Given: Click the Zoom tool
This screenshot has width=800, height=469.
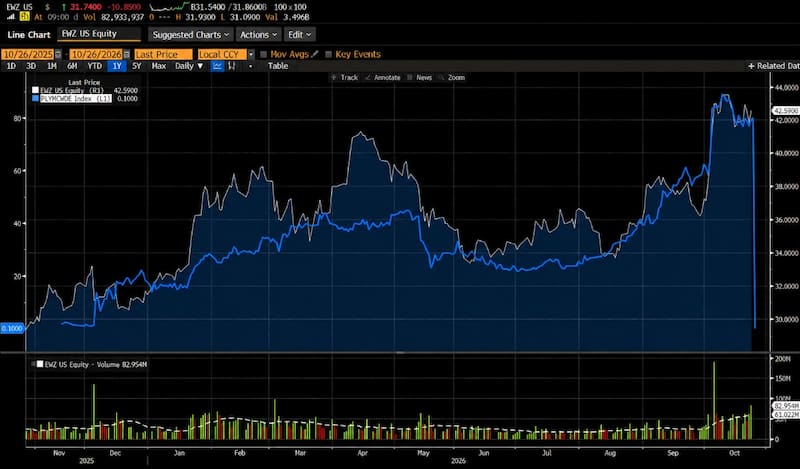Looking at the screenshot, I should [x=452, y=78].
